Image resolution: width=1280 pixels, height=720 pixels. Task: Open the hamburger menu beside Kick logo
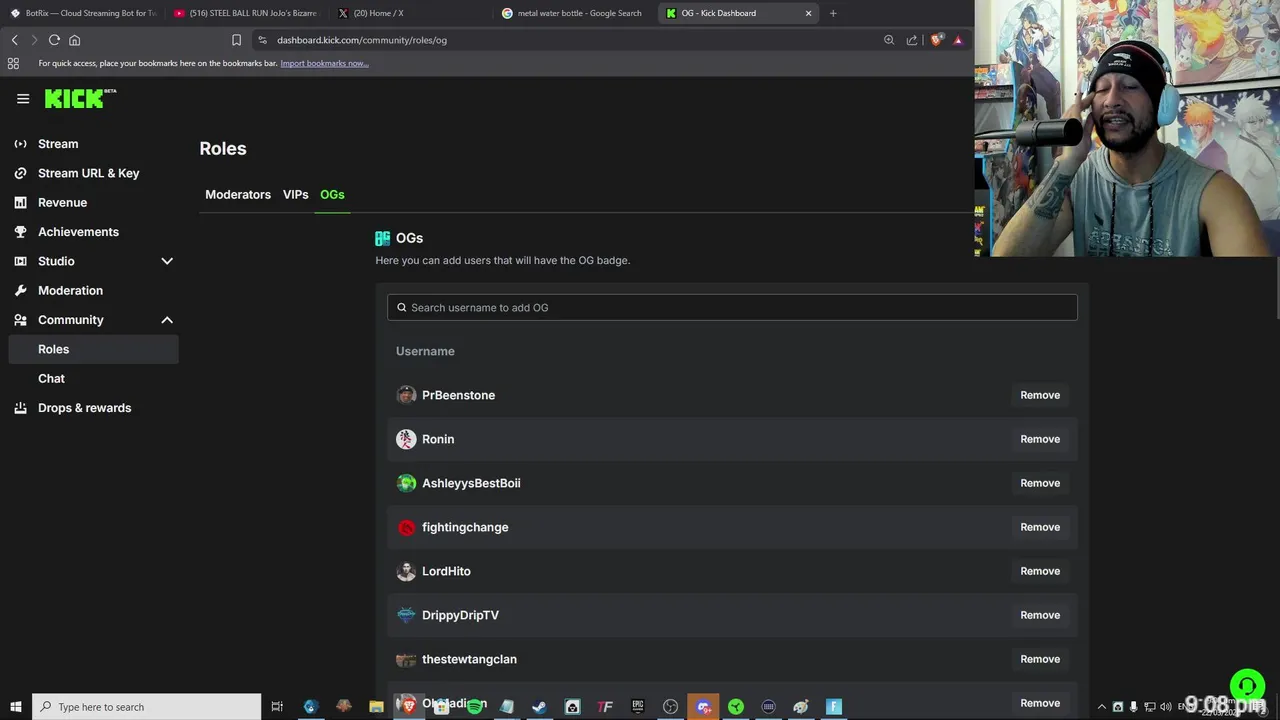23,98
